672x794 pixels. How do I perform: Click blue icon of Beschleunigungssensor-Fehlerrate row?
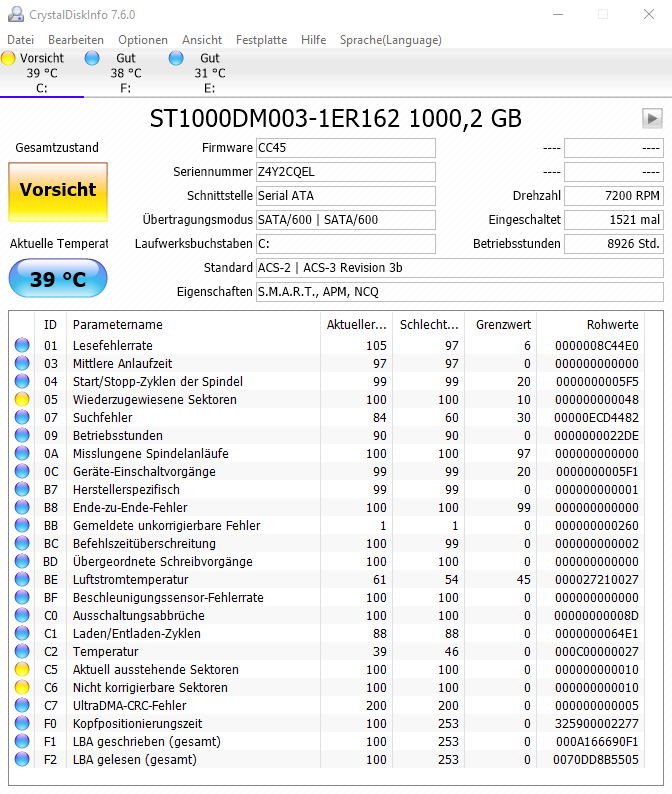22,598
